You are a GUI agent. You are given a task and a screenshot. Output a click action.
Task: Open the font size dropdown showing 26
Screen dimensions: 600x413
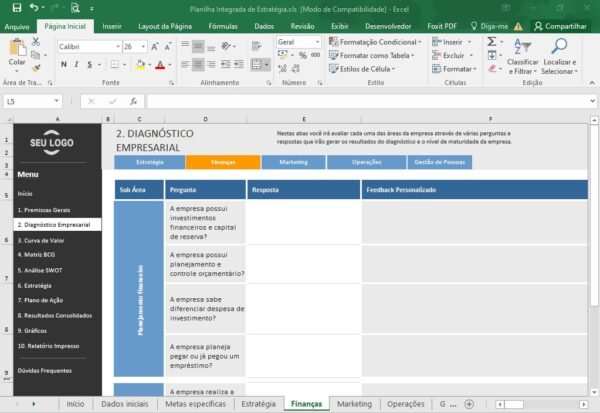(143, 47)
